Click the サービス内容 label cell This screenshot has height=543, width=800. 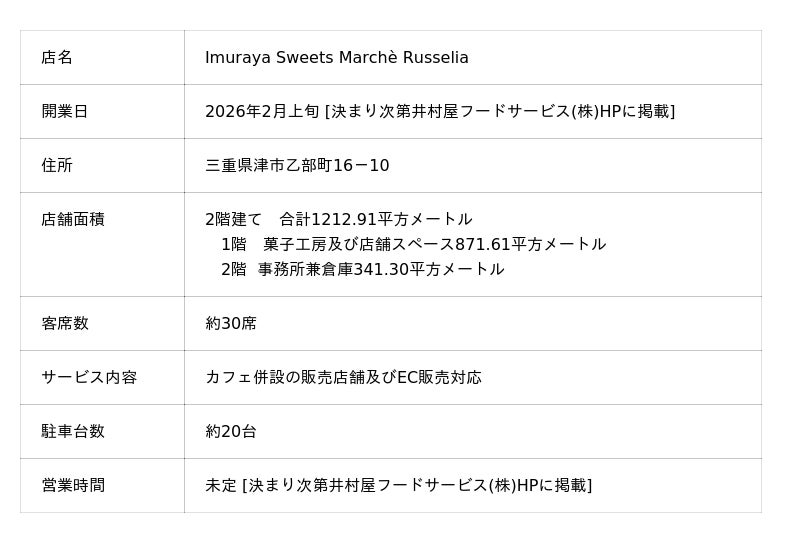tap(89, 378)
